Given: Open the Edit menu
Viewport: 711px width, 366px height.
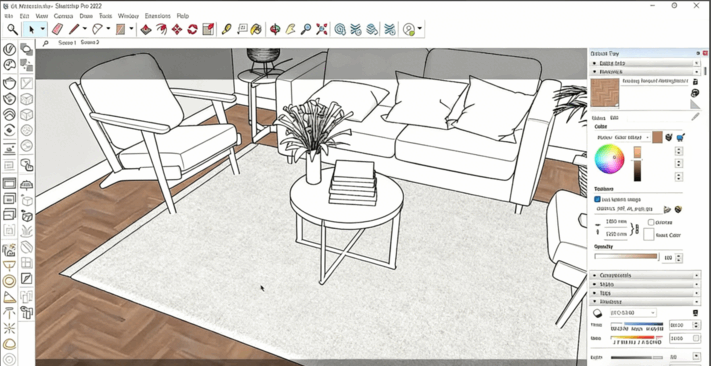Looking at the screenshot, I should pyautogui.click(x=24, y=16).
